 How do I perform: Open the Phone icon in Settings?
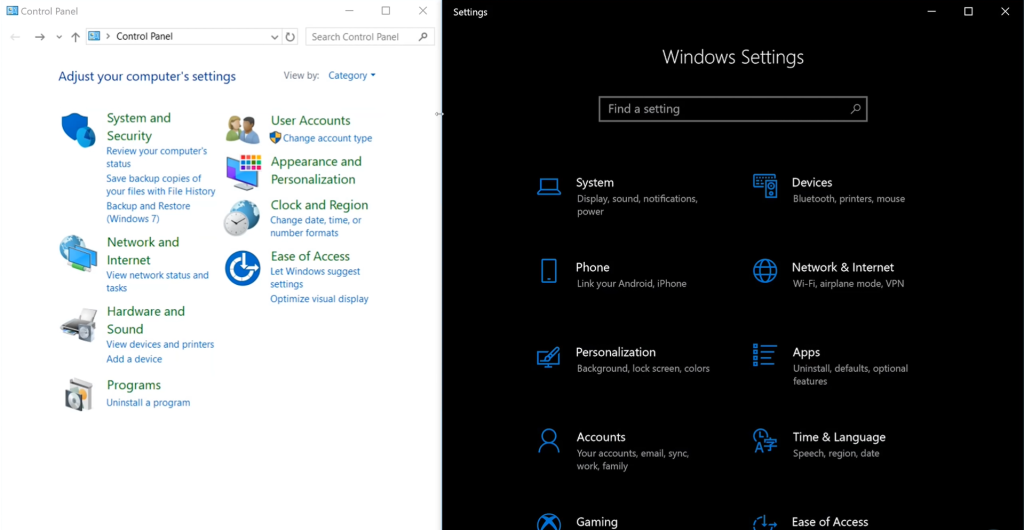coord(549,270)
